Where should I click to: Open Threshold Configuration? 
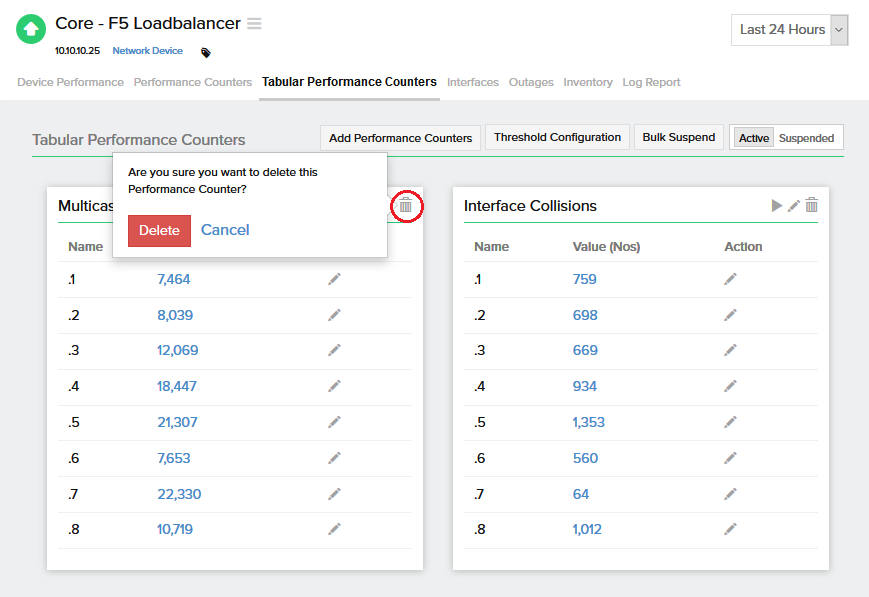tap(557, 137)
